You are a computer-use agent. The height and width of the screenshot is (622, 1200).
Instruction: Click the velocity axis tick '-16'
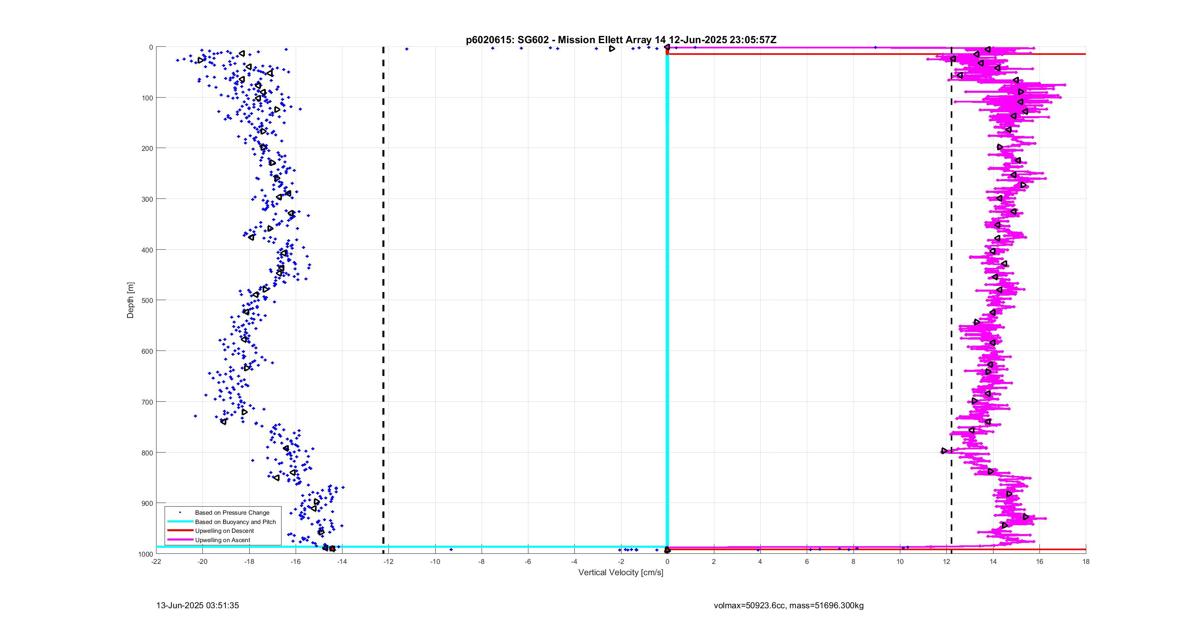(296, 562)
